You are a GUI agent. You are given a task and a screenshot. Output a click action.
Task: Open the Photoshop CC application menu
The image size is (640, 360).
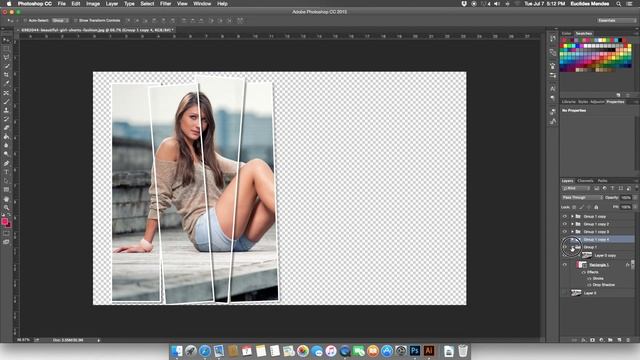35,4
